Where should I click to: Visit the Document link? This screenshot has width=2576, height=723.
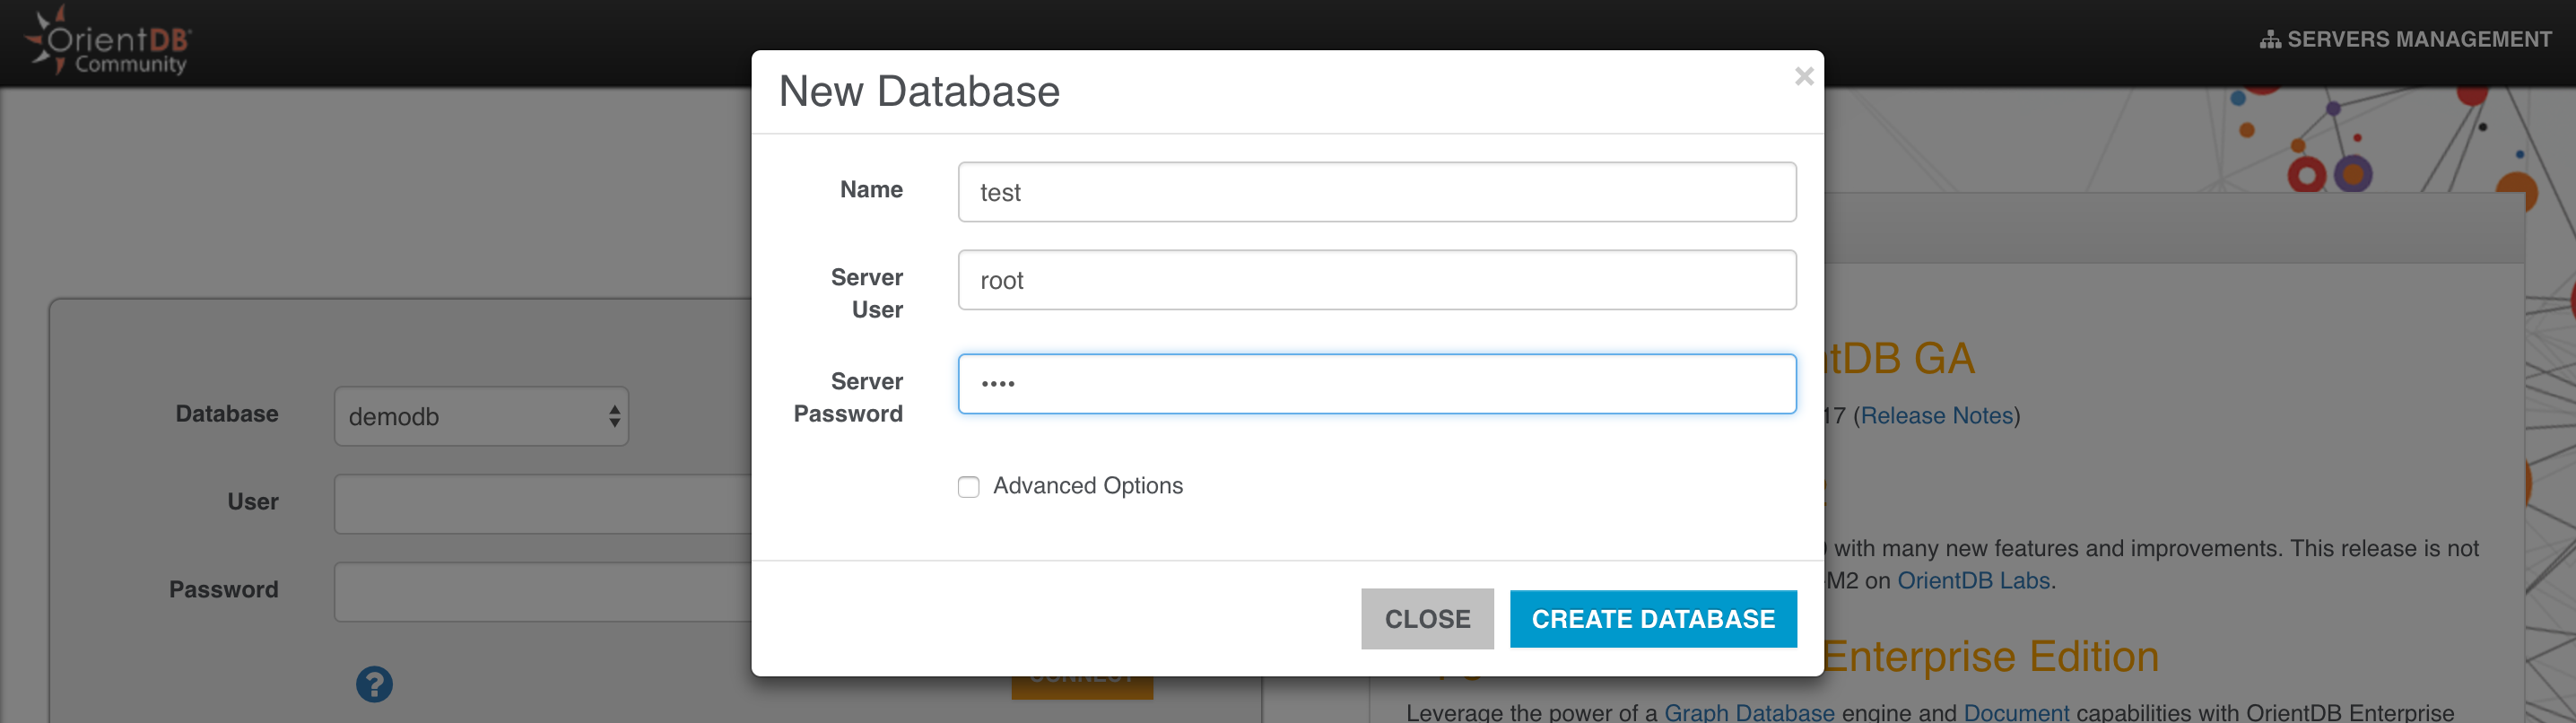tap(2016, 712)
